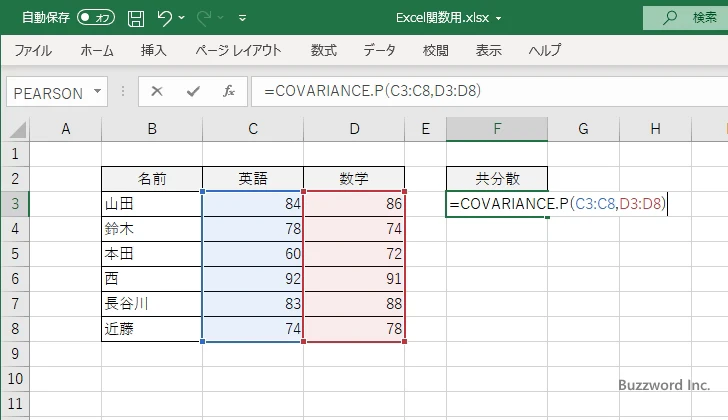
Task: Click cell containing 西
Action: tap(152, 279)
